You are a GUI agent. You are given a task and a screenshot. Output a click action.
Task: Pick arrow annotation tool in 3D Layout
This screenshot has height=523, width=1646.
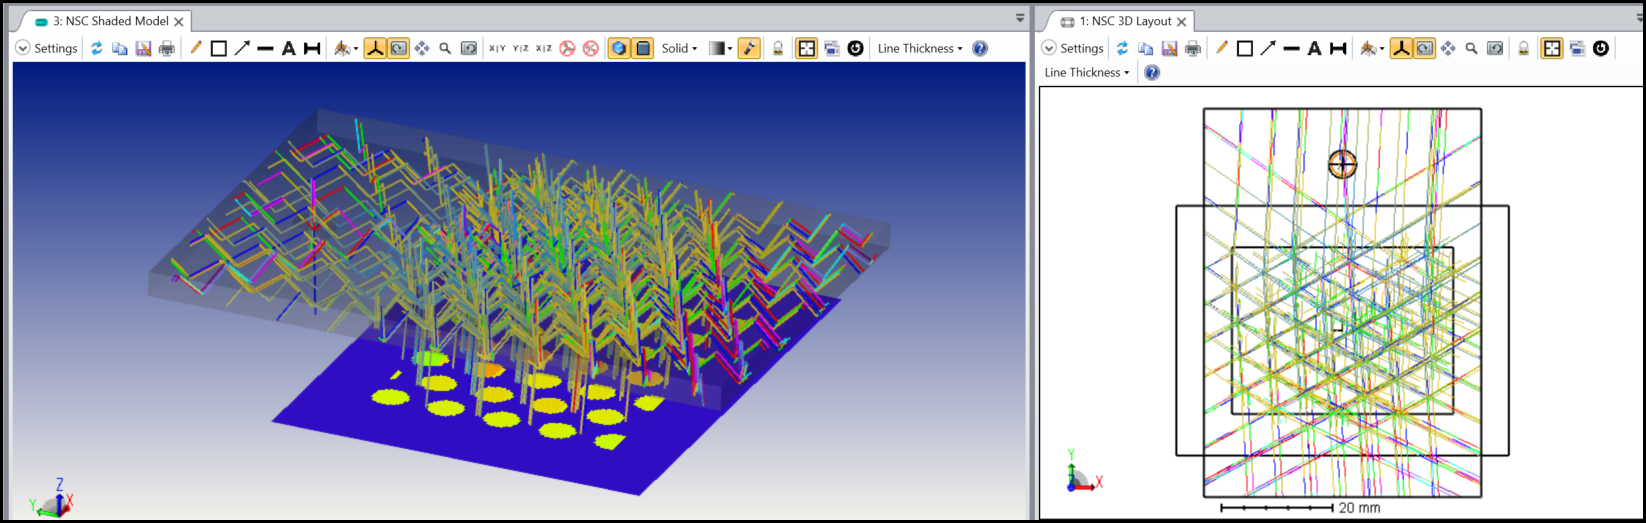(x=1268, y=48)
